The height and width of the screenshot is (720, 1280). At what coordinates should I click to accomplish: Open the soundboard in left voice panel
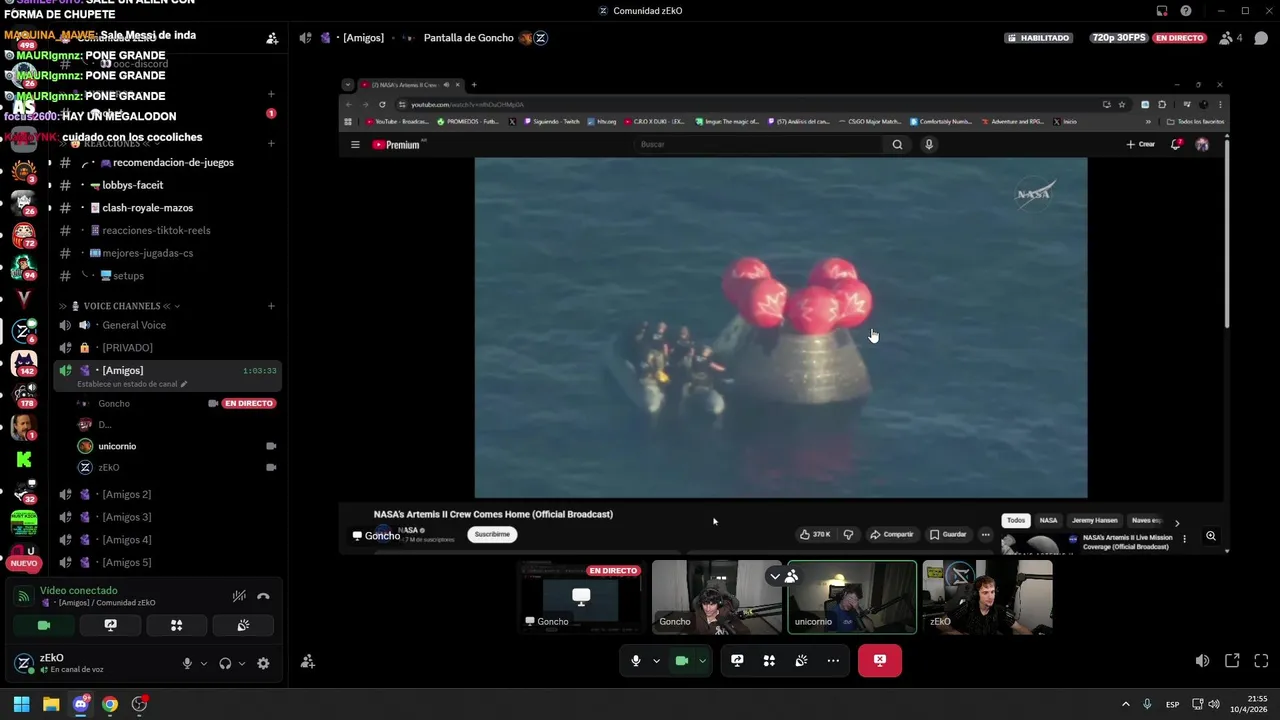[243, 625]
